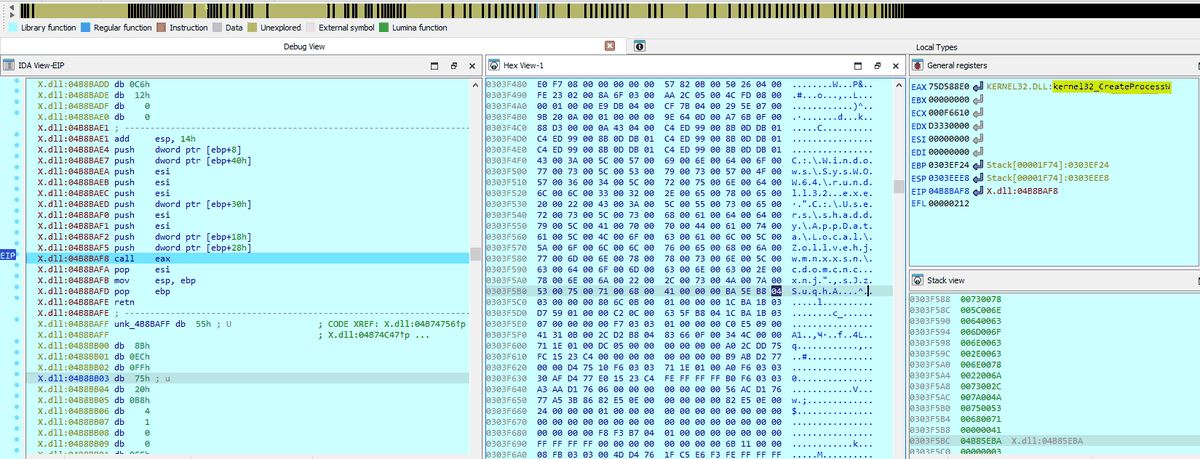Click the jump arrow next to ESI
1200x459 pixels.
[976, 137]
